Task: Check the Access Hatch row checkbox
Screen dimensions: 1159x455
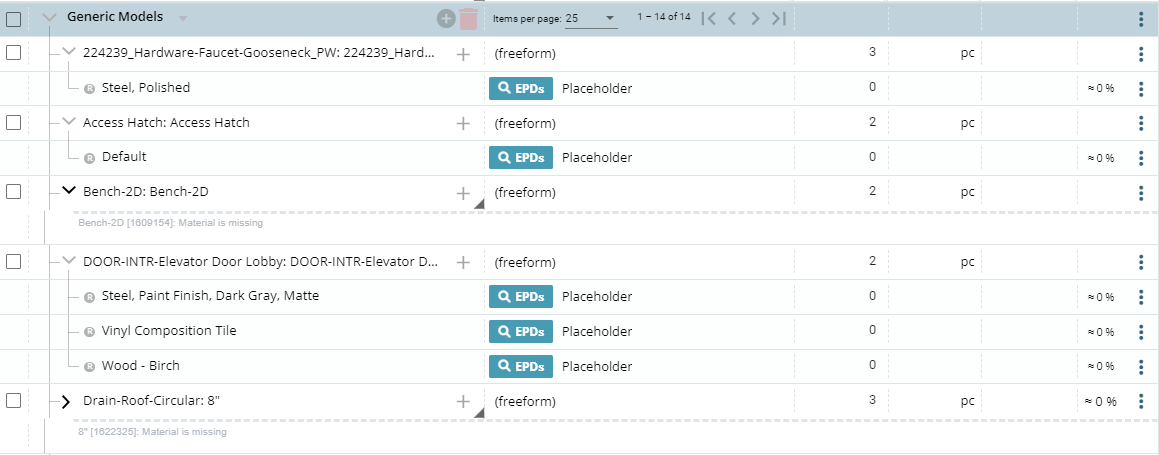Action: 14,122
